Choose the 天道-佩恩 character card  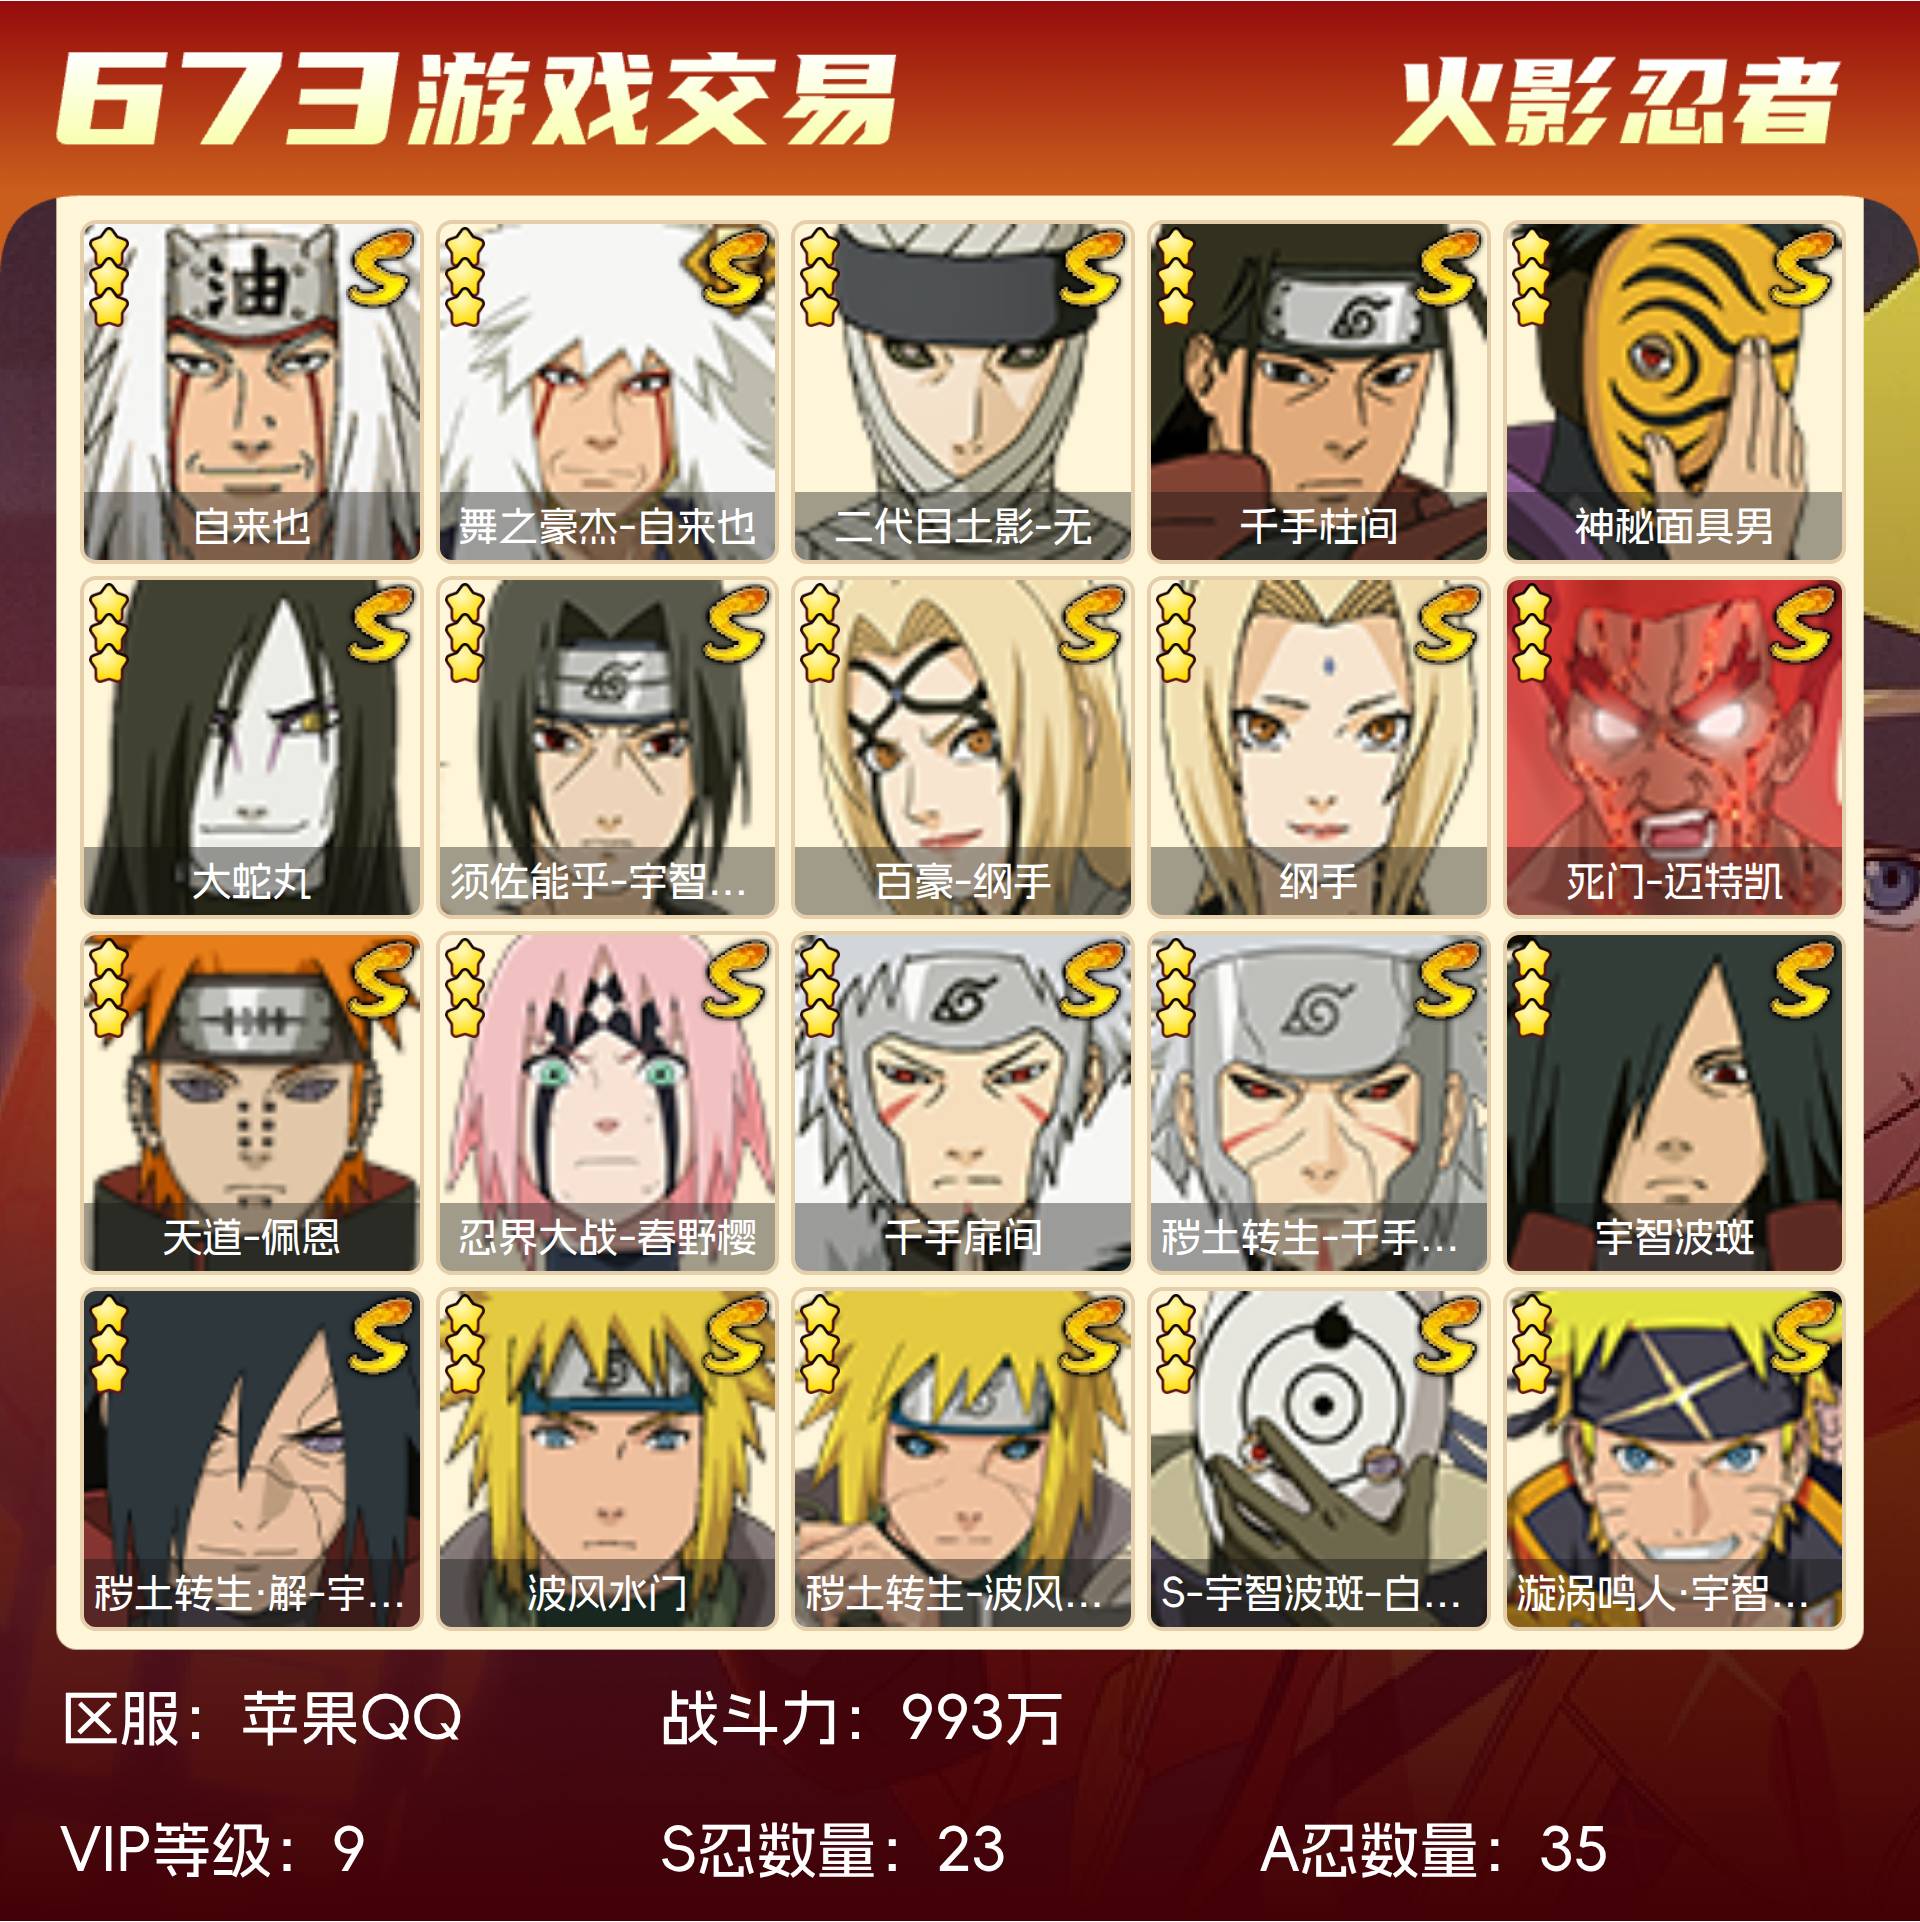pyautogui.click(x=251, y=1103)
